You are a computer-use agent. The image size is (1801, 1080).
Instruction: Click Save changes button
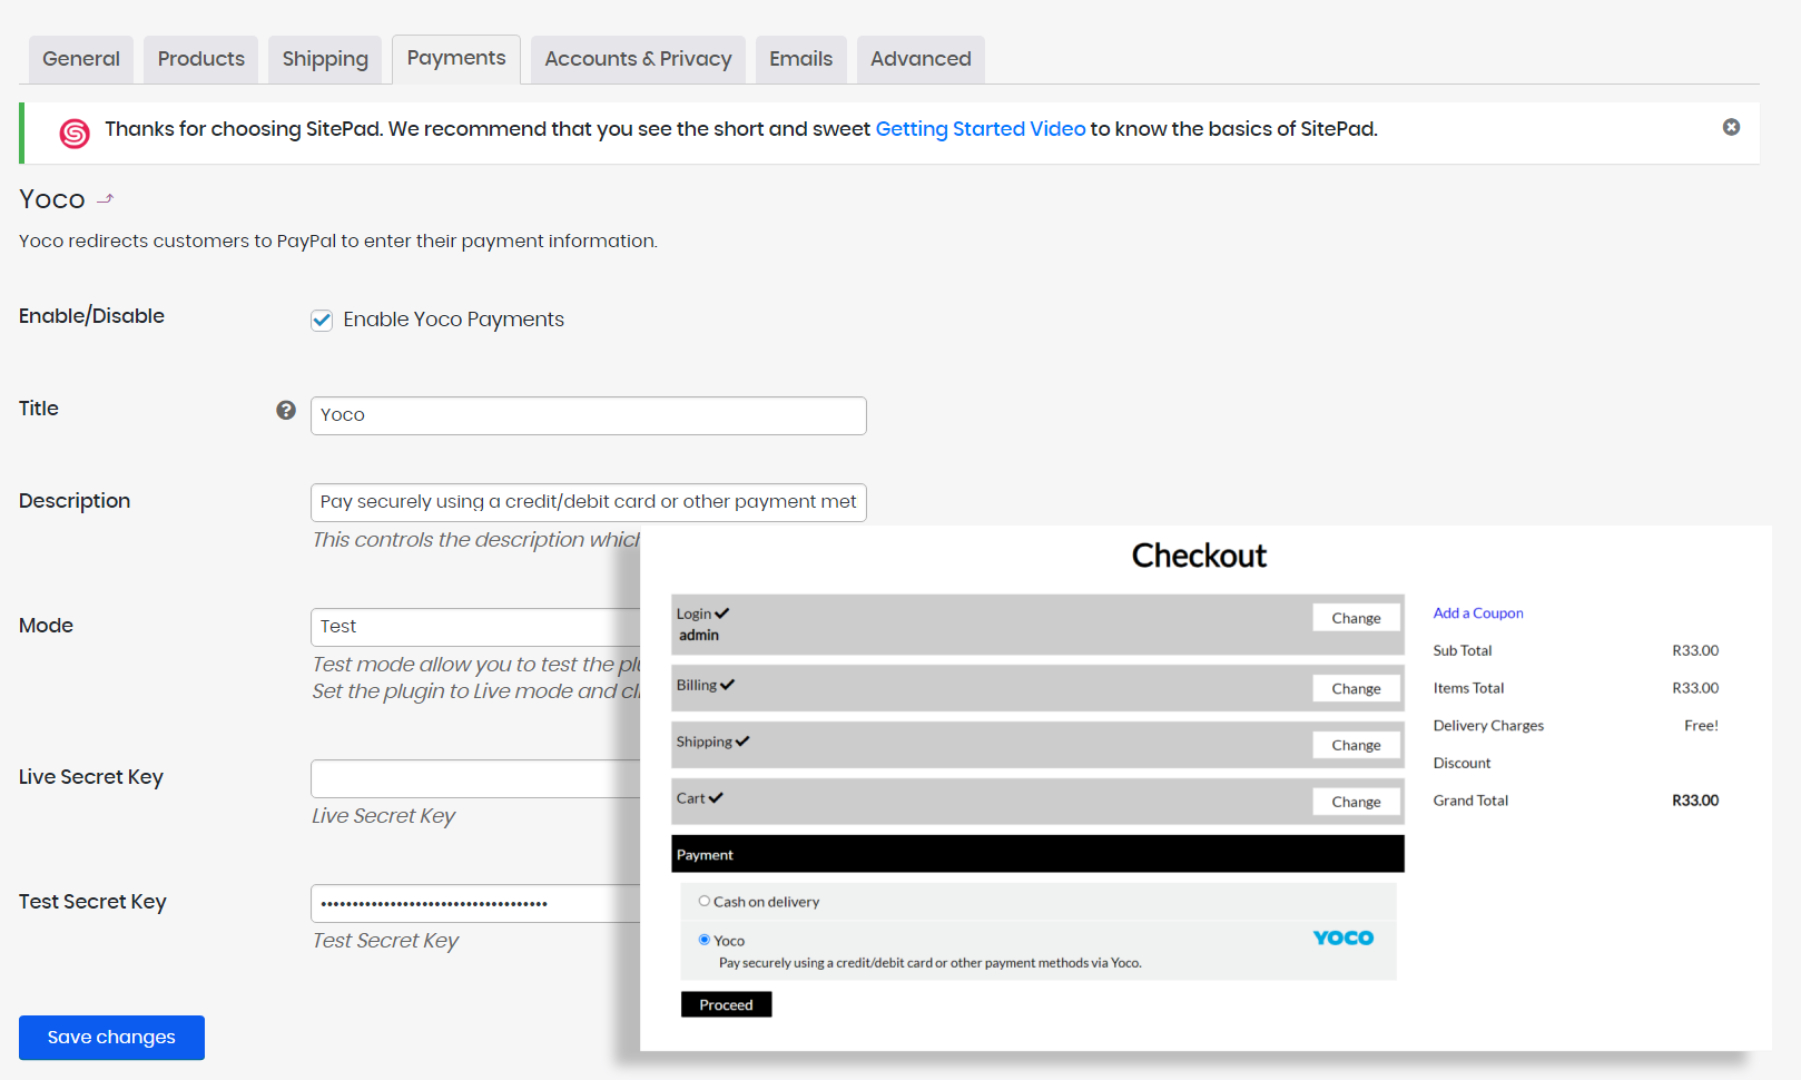111,1037
